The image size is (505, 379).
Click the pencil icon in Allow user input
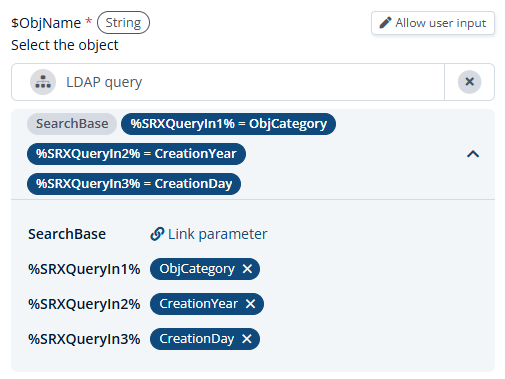click(385, 23)
